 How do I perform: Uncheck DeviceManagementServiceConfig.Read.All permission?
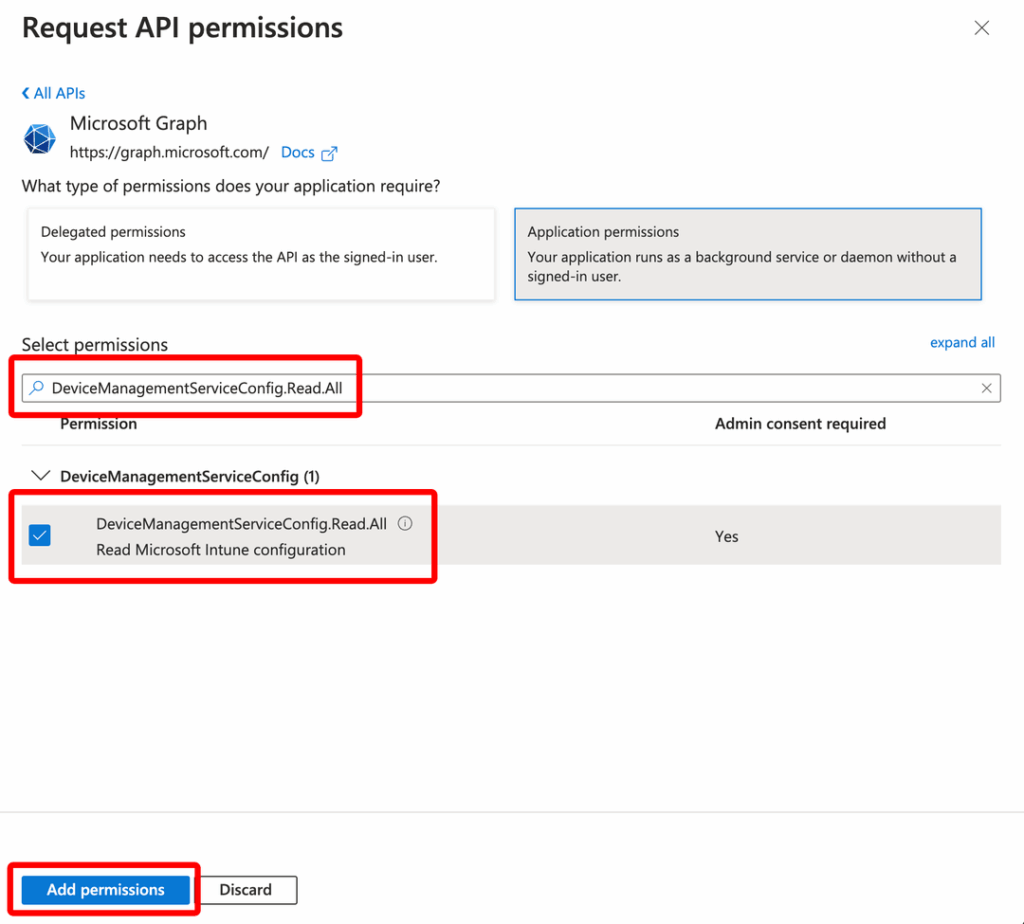point(40,535)
